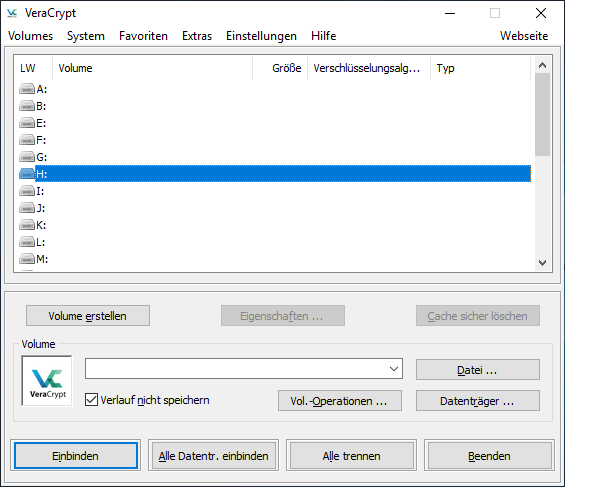Screen dimensions: 614x487
Task: Click the drive icon for M:
Action: (x=27, y=259)
